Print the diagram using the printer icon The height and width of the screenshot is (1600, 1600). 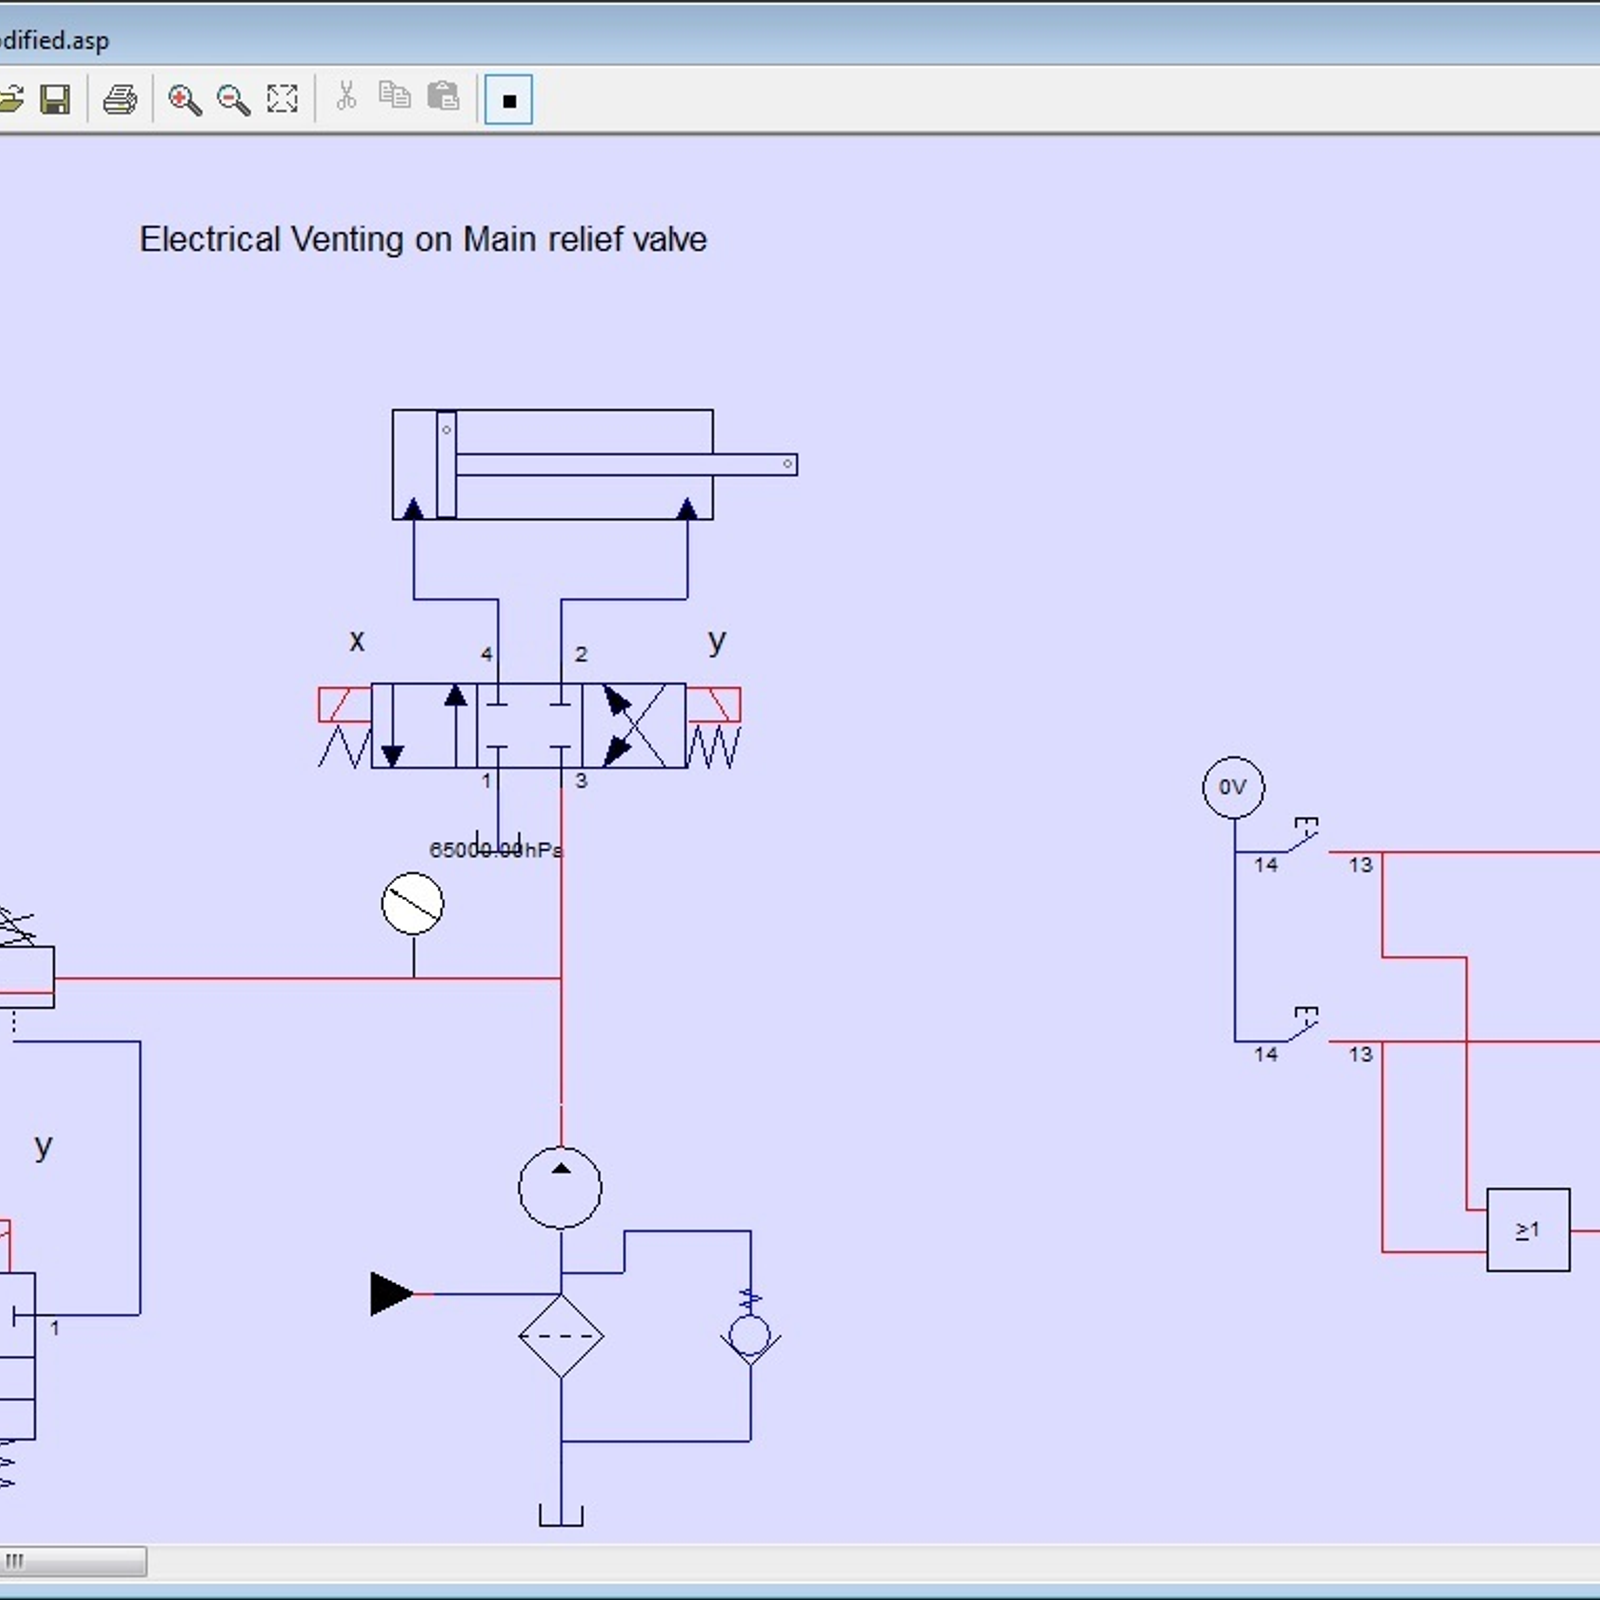pyautogui.click(x=120, y=99)
